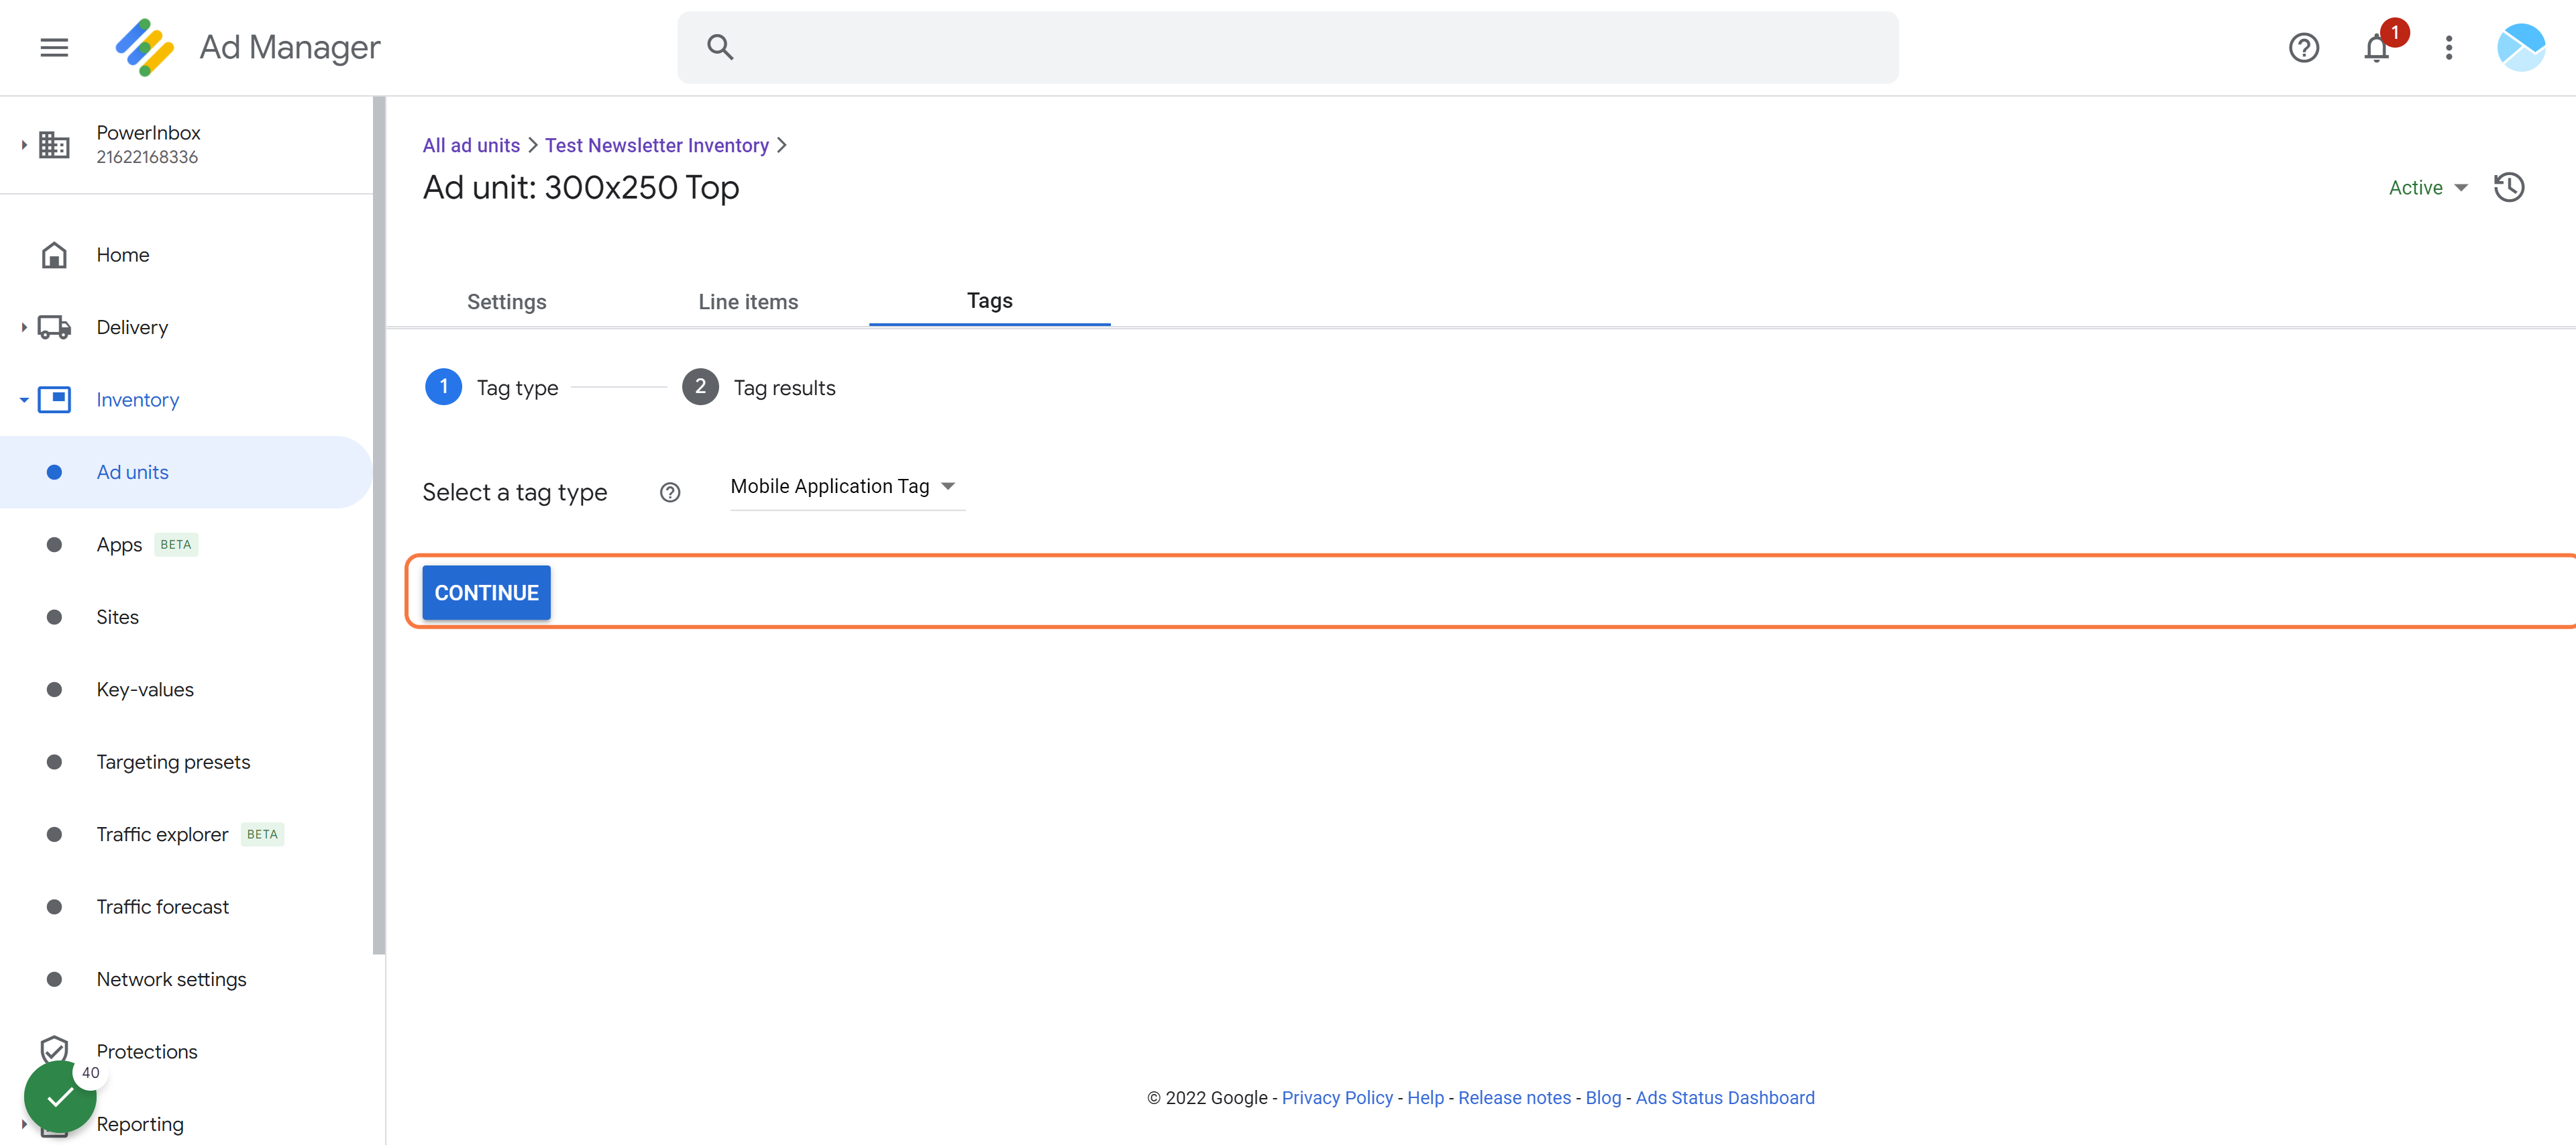Screen dimensions: 2576x1145
Task: View the ad unit change history
Action: [2508, 187]
